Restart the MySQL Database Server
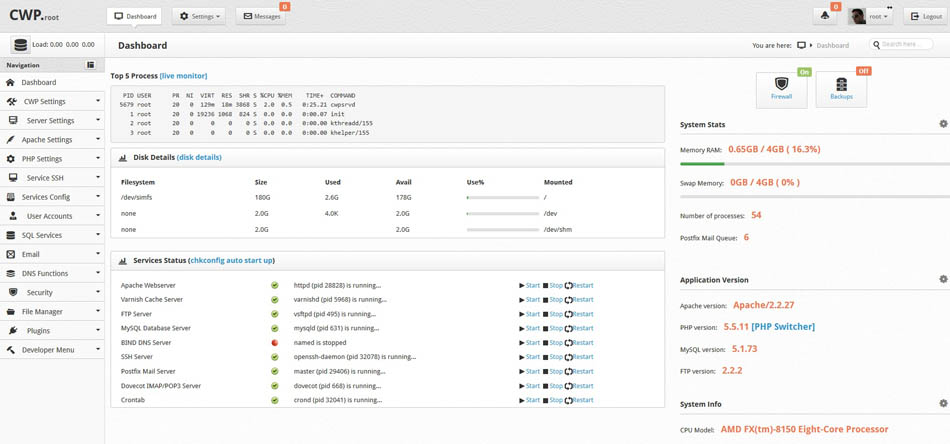The image size is (950, 444). (579, 328)
